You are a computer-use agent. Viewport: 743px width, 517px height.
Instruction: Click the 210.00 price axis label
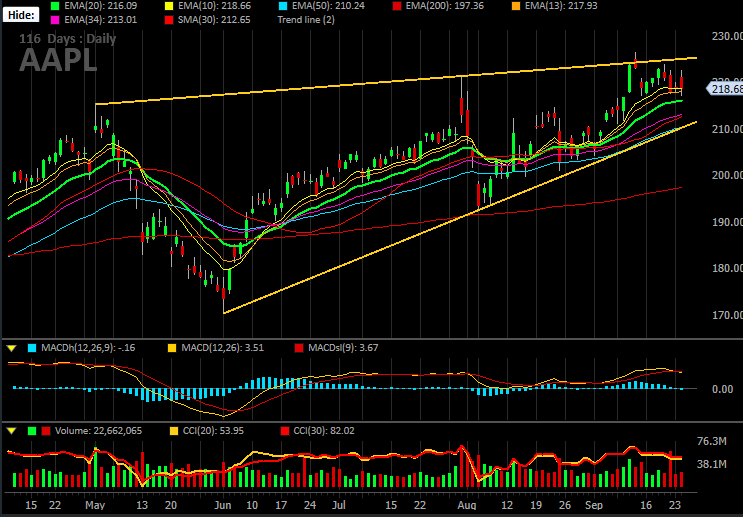pos(727,129)
